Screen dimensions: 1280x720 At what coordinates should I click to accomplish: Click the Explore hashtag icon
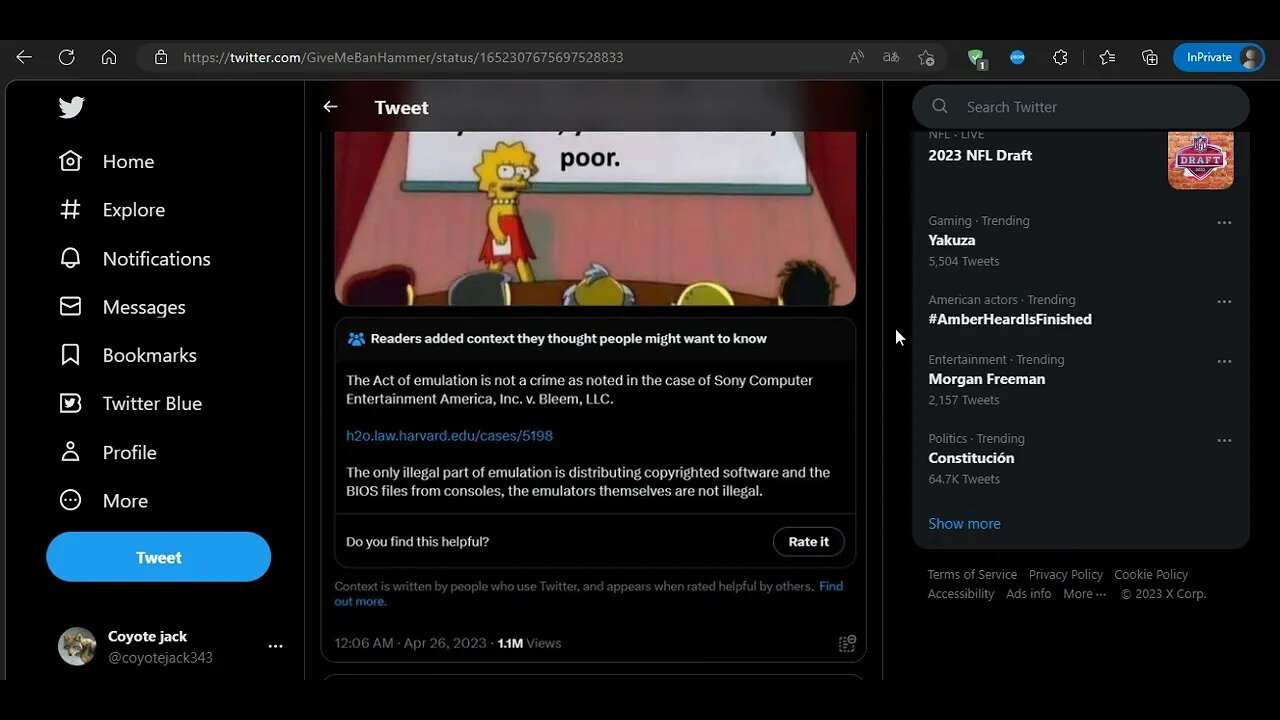point(70,210)
